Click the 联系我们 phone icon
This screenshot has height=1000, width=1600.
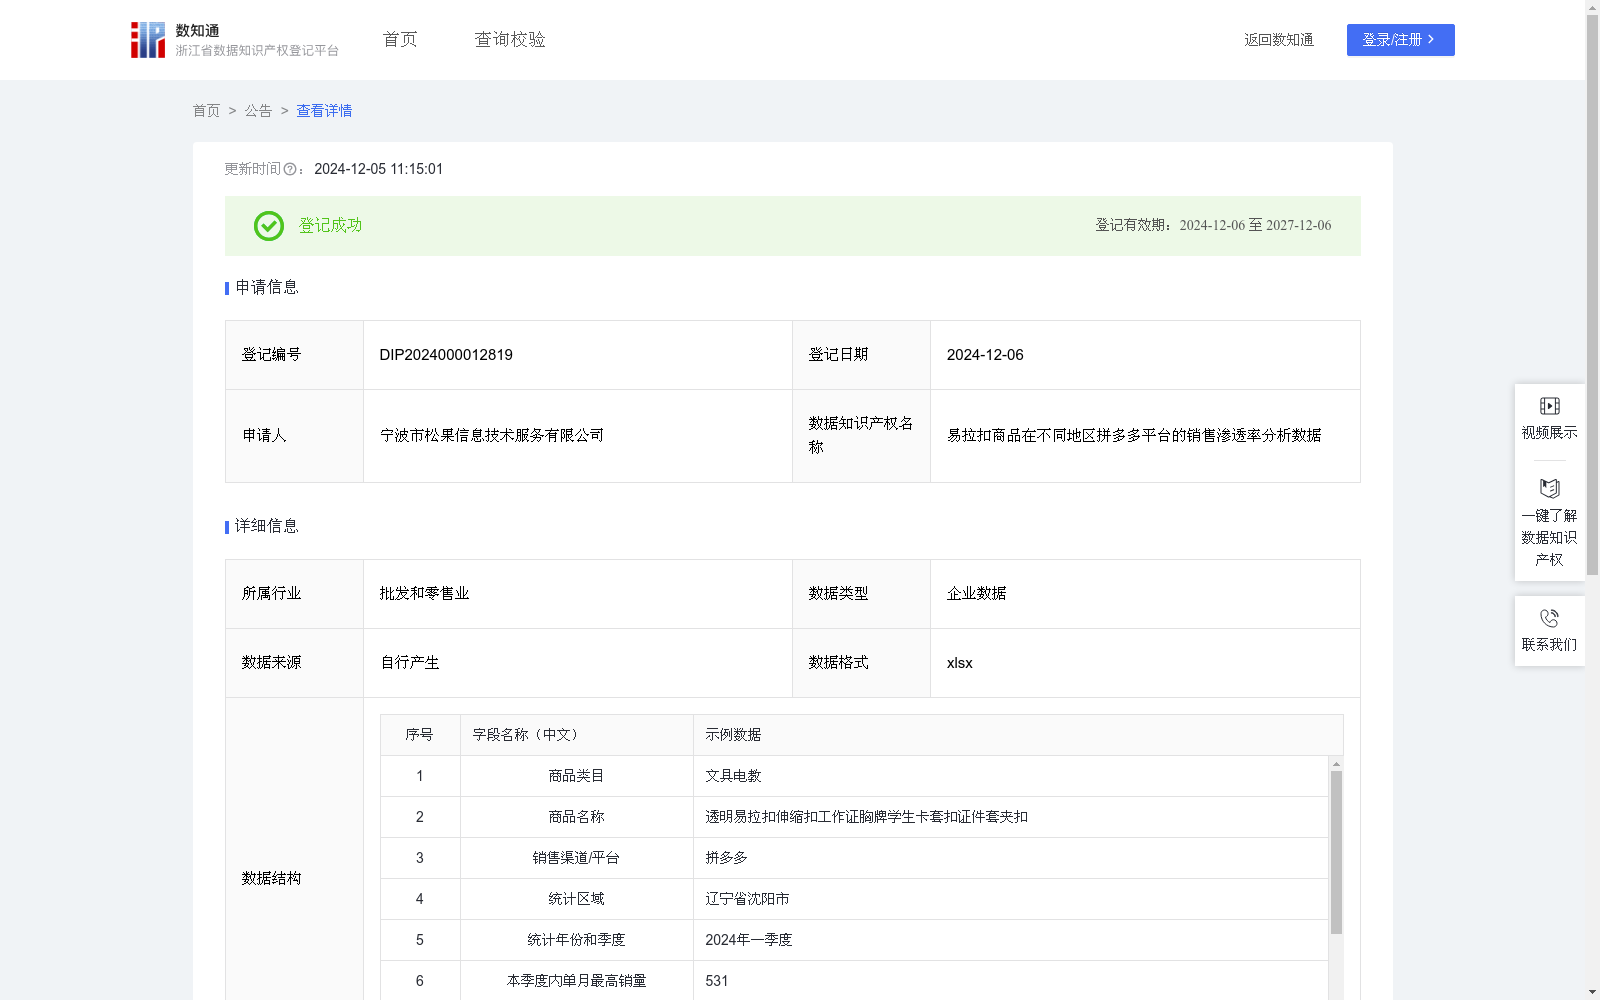[1549, 618]
